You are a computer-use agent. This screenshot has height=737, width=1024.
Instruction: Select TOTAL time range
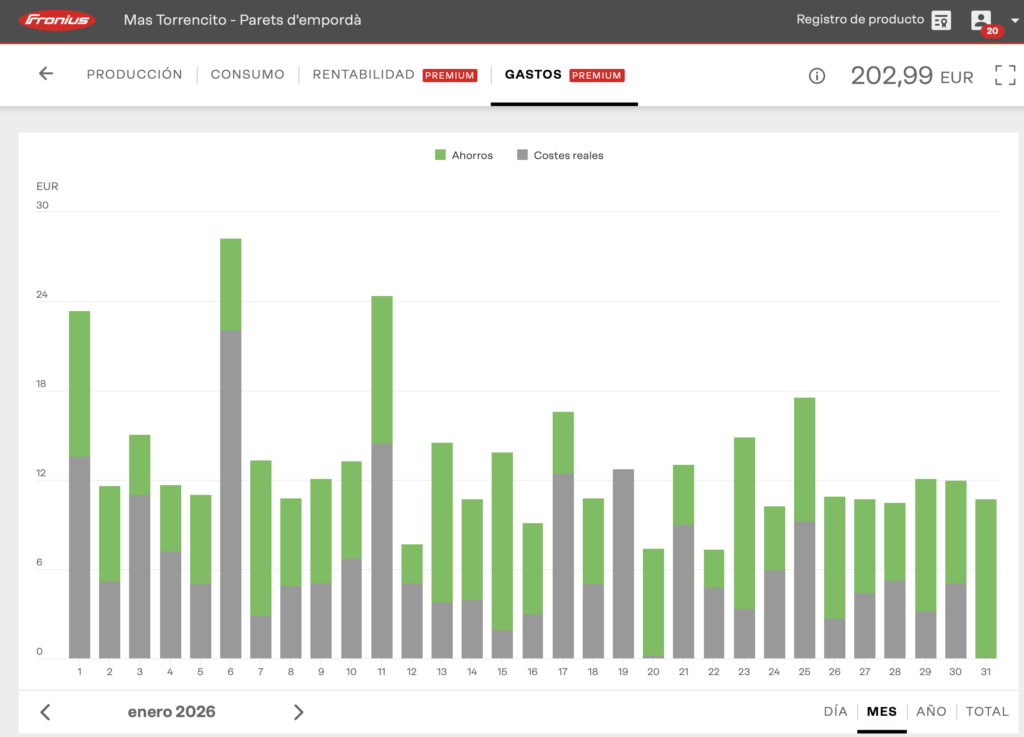pos(987,712)
